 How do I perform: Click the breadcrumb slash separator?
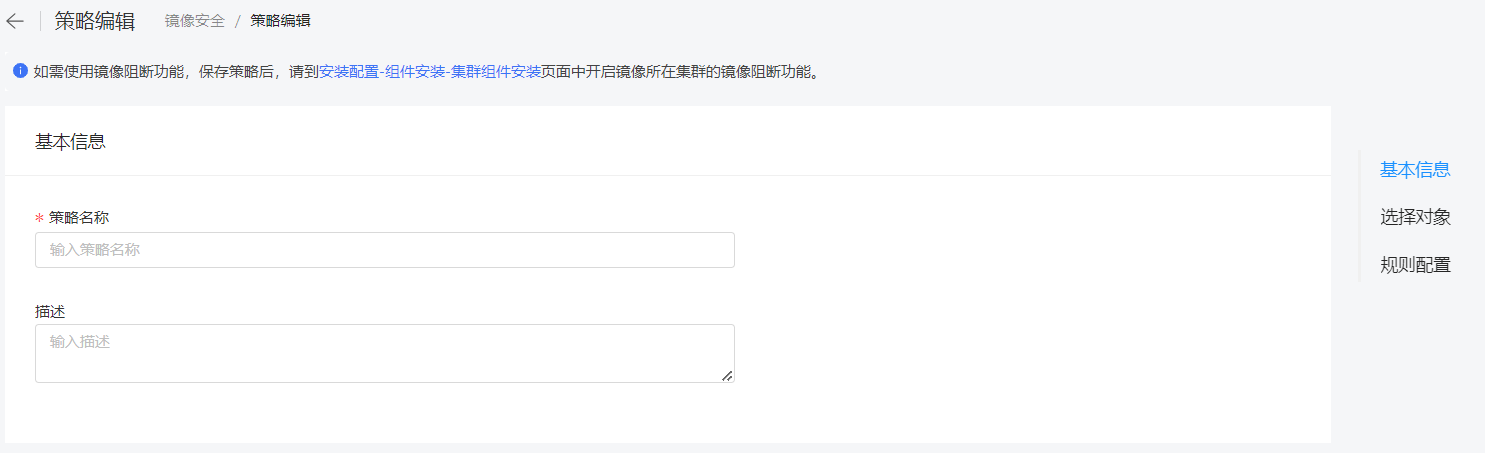pos(238,21)
